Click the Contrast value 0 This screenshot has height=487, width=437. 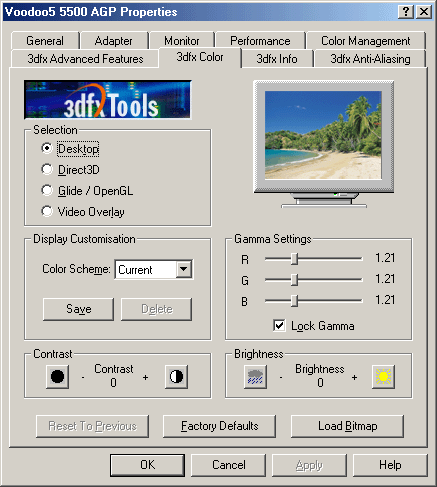[x=113, y=383]
